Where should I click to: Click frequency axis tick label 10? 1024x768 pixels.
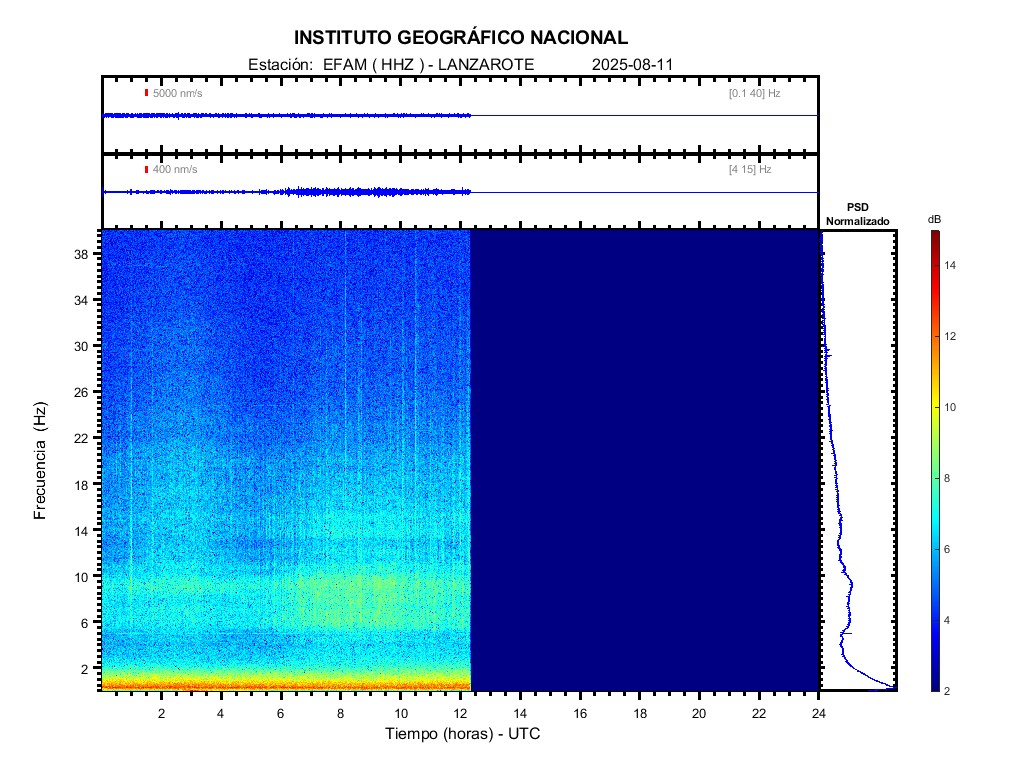tap(81, 577)
